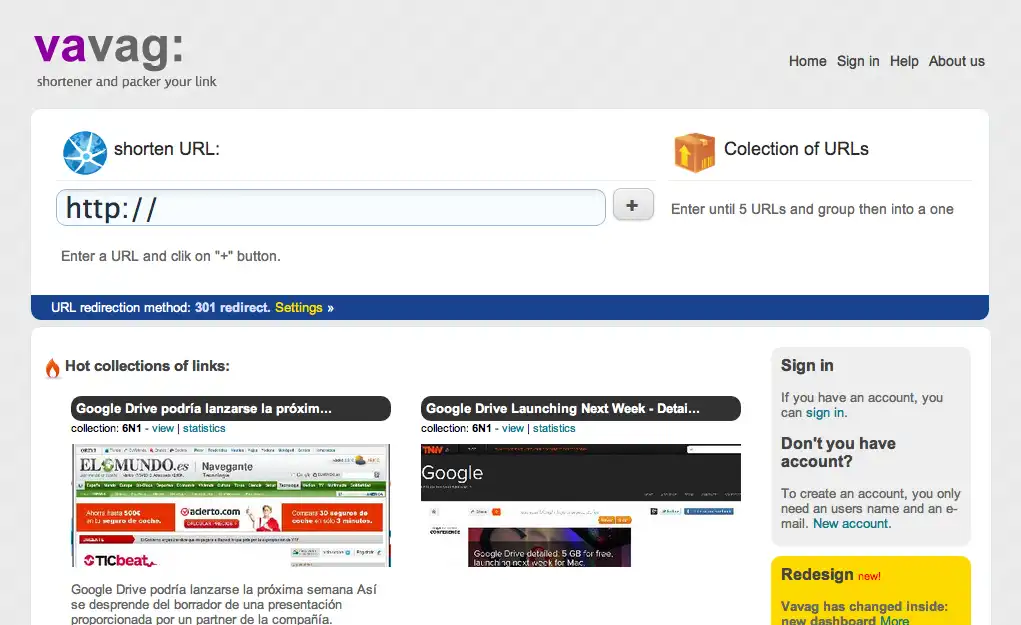1021x625 pixels.
Task: View the collection under Google Drive podría lanzarse
Action: click(163, 428)
